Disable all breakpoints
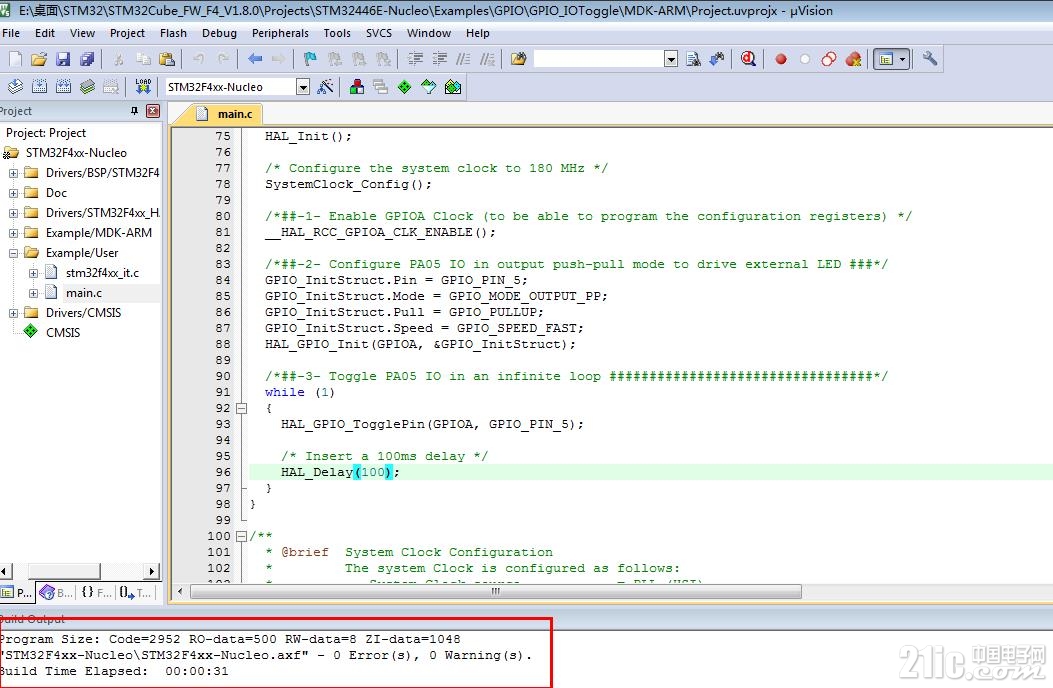1053x688 pixels. pos(829,59)
